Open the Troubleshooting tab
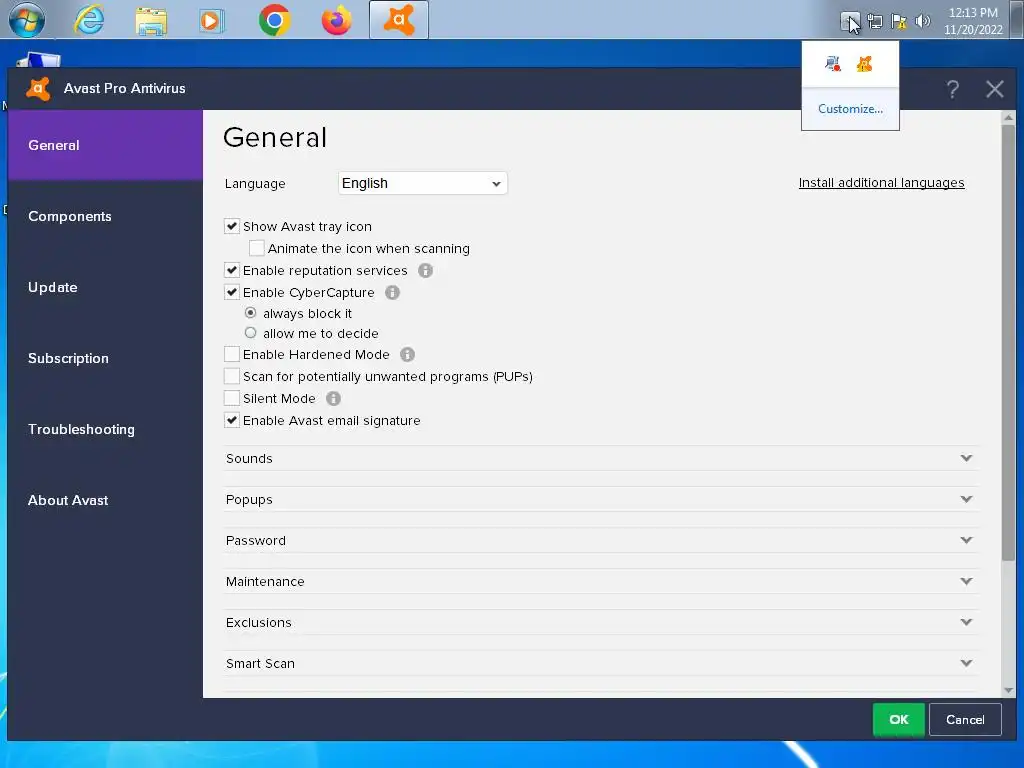Image resolution: width=1024 pixels, height=768 pixels. pos(105,429)
